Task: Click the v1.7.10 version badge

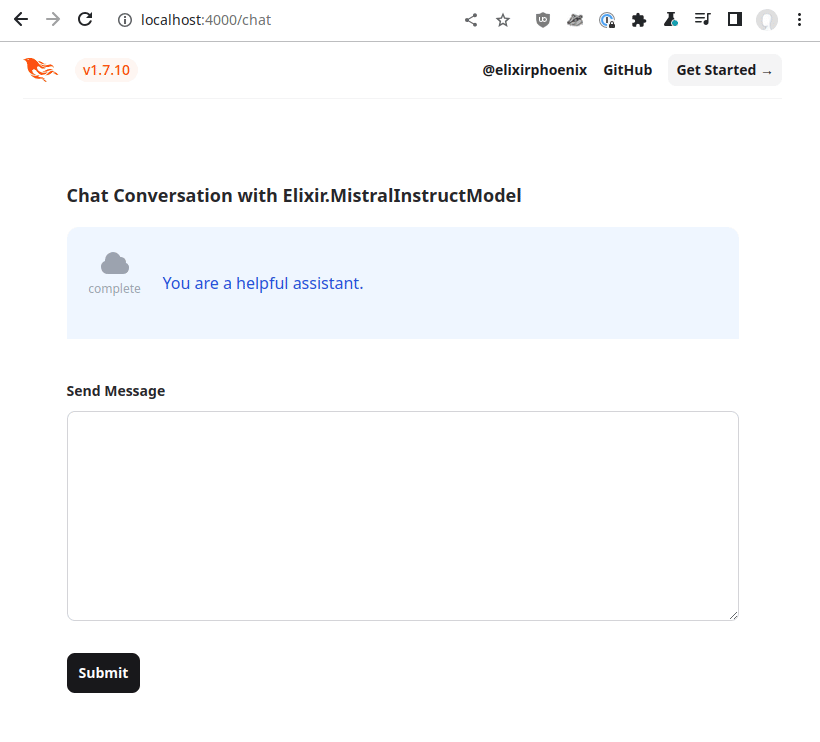Action: pyautogui.click(x=106, y=70)
